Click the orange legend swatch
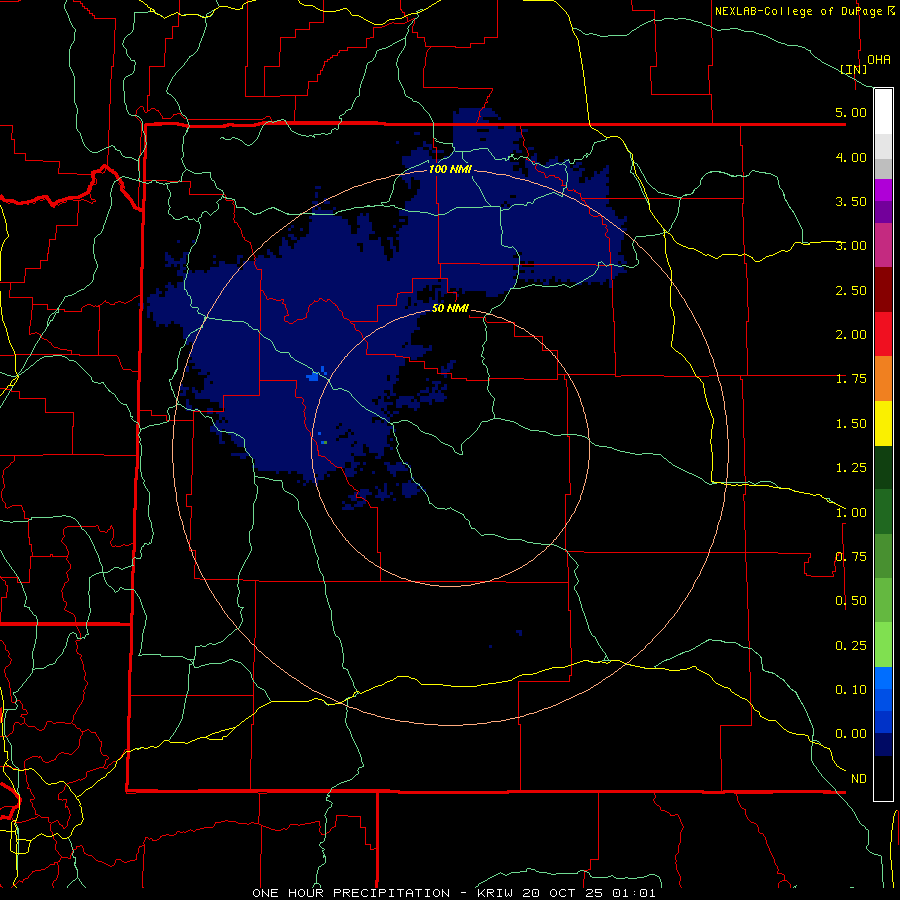This screenshot has width=900, height=900. coord(883,378)
